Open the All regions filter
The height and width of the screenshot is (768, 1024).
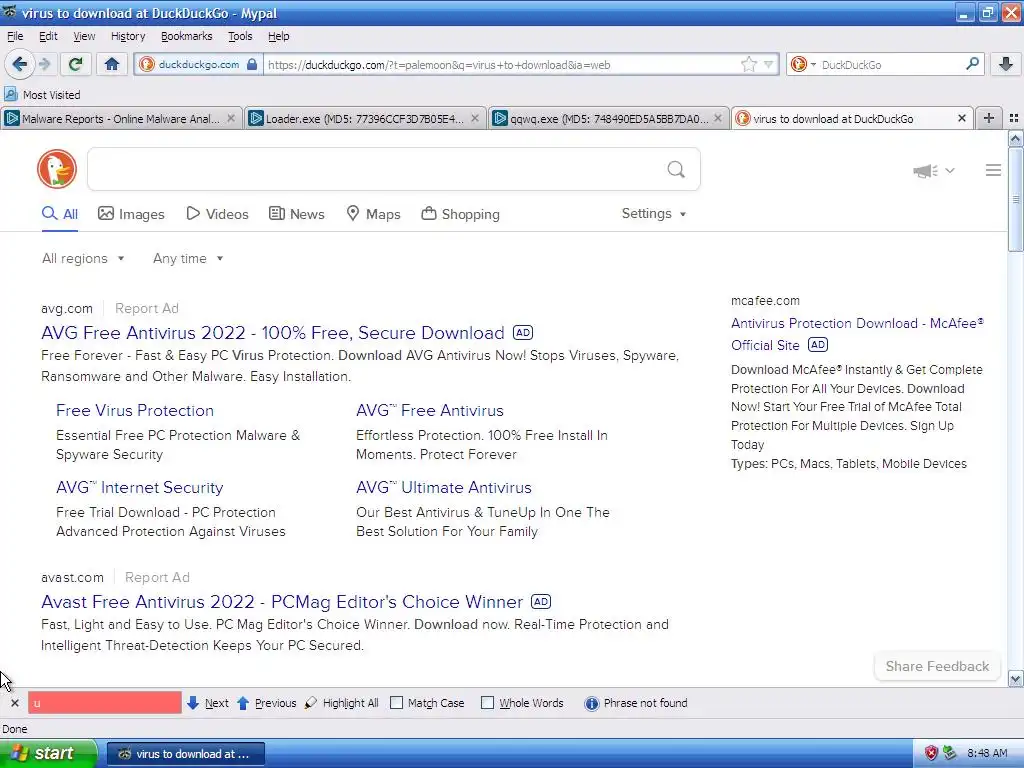83,259
